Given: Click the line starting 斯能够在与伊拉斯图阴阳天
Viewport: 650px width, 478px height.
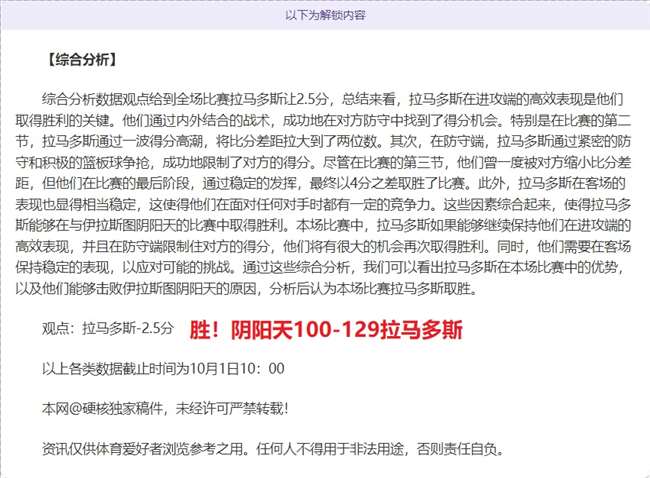Looking at the screenshot, I should coord(323,225).
